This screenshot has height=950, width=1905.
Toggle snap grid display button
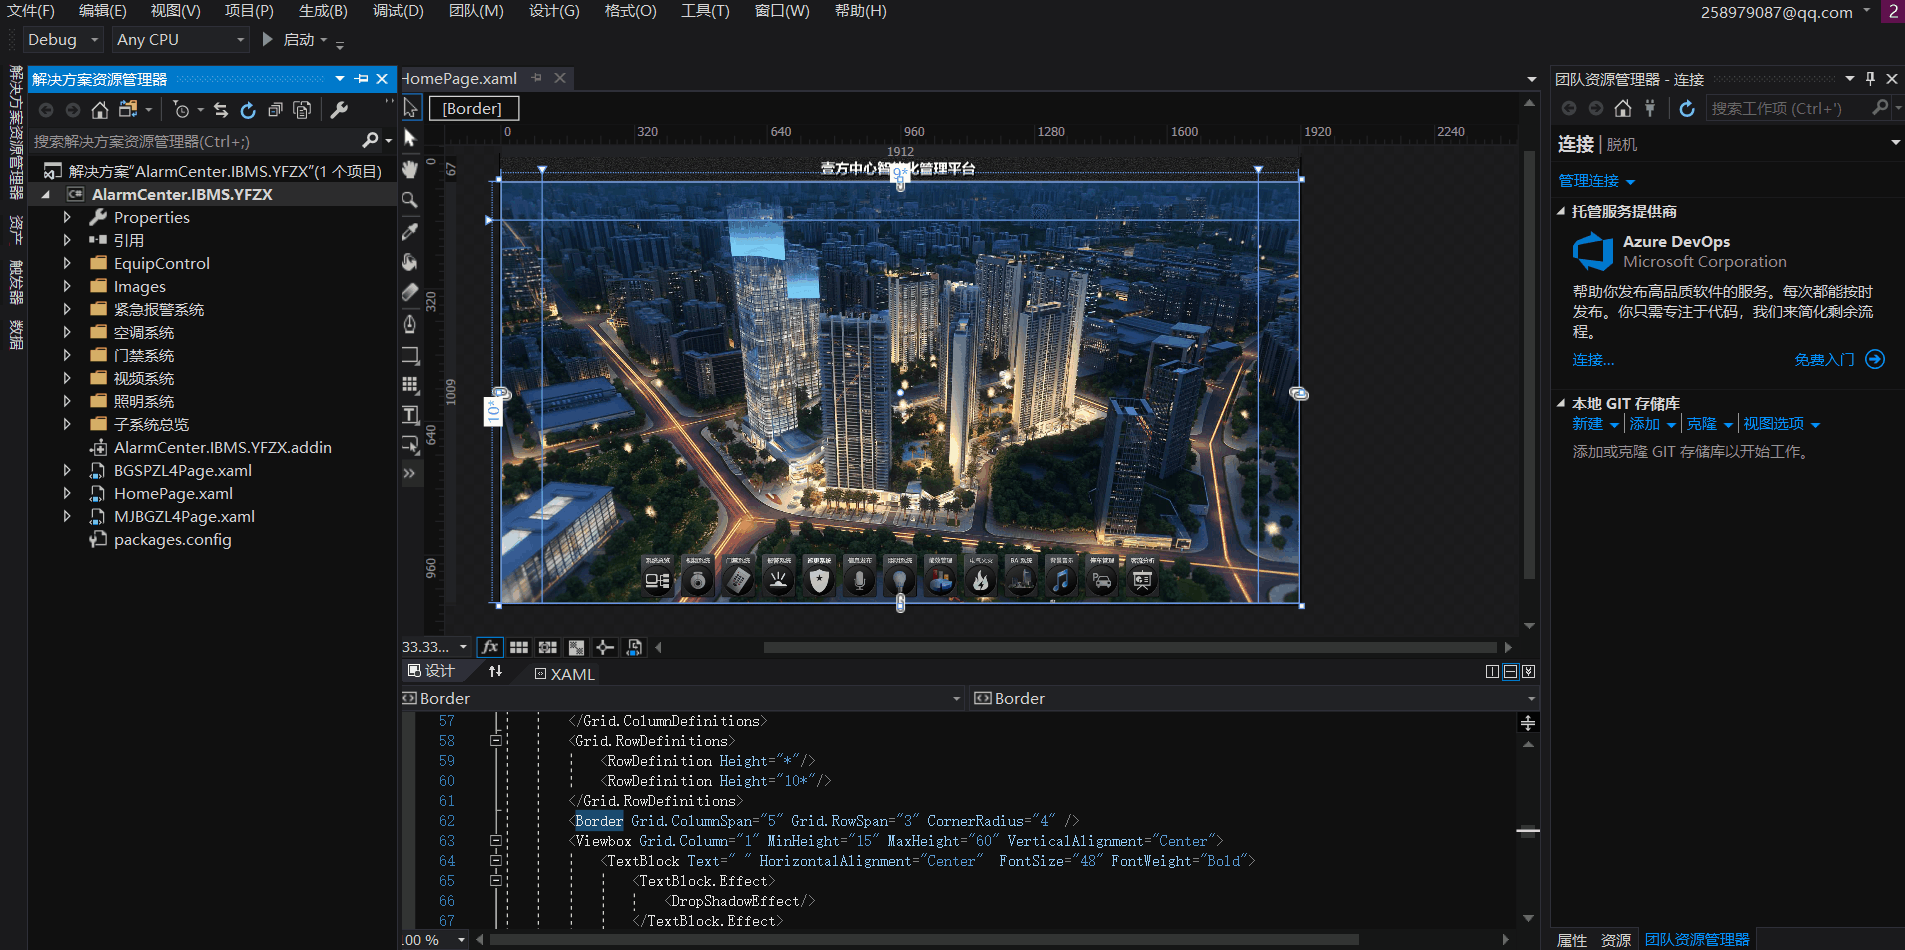[x=519, y=647]
